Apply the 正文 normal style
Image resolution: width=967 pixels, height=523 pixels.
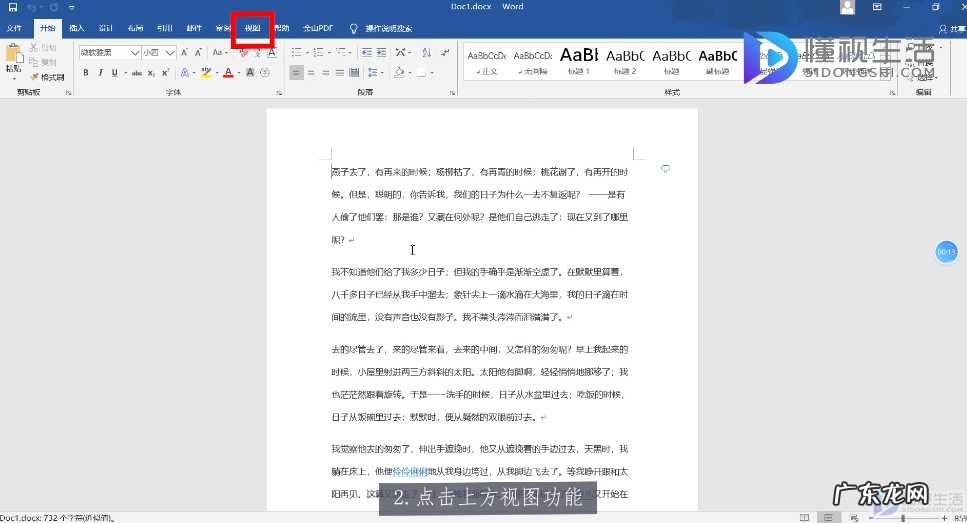(487, 62)
